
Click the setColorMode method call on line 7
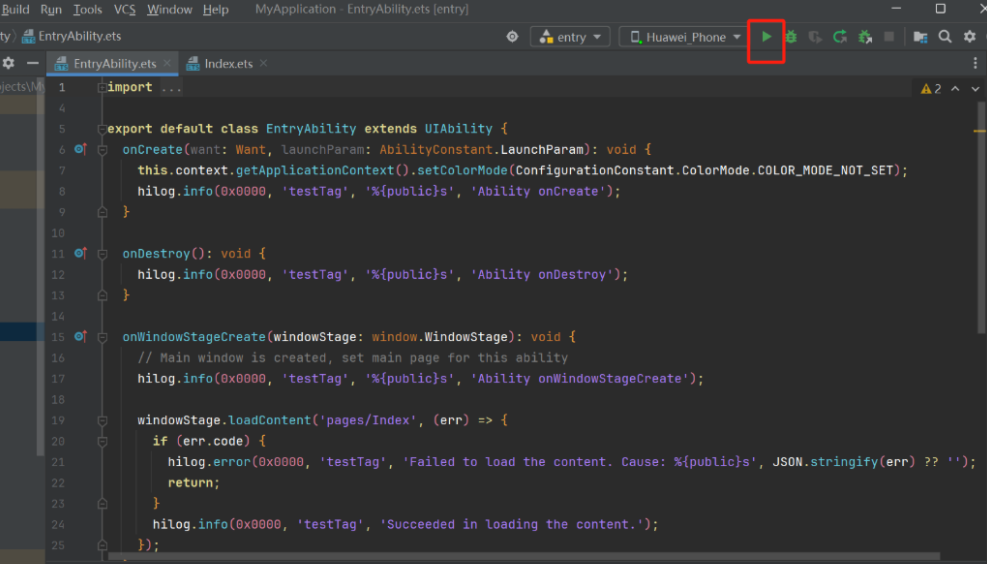[463, 170]
